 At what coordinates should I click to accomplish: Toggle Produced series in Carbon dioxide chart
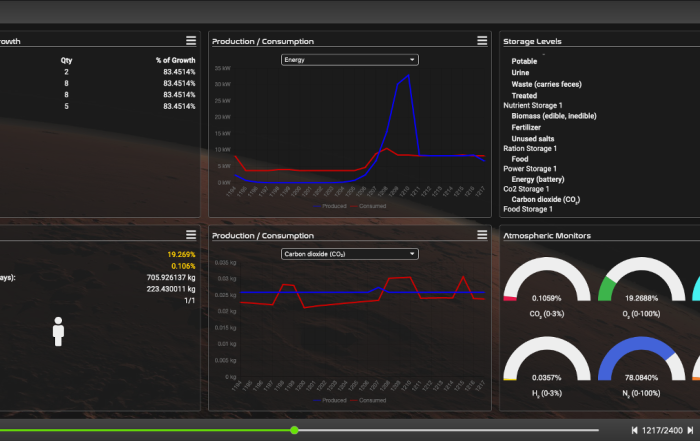click(x=331, y=400)
